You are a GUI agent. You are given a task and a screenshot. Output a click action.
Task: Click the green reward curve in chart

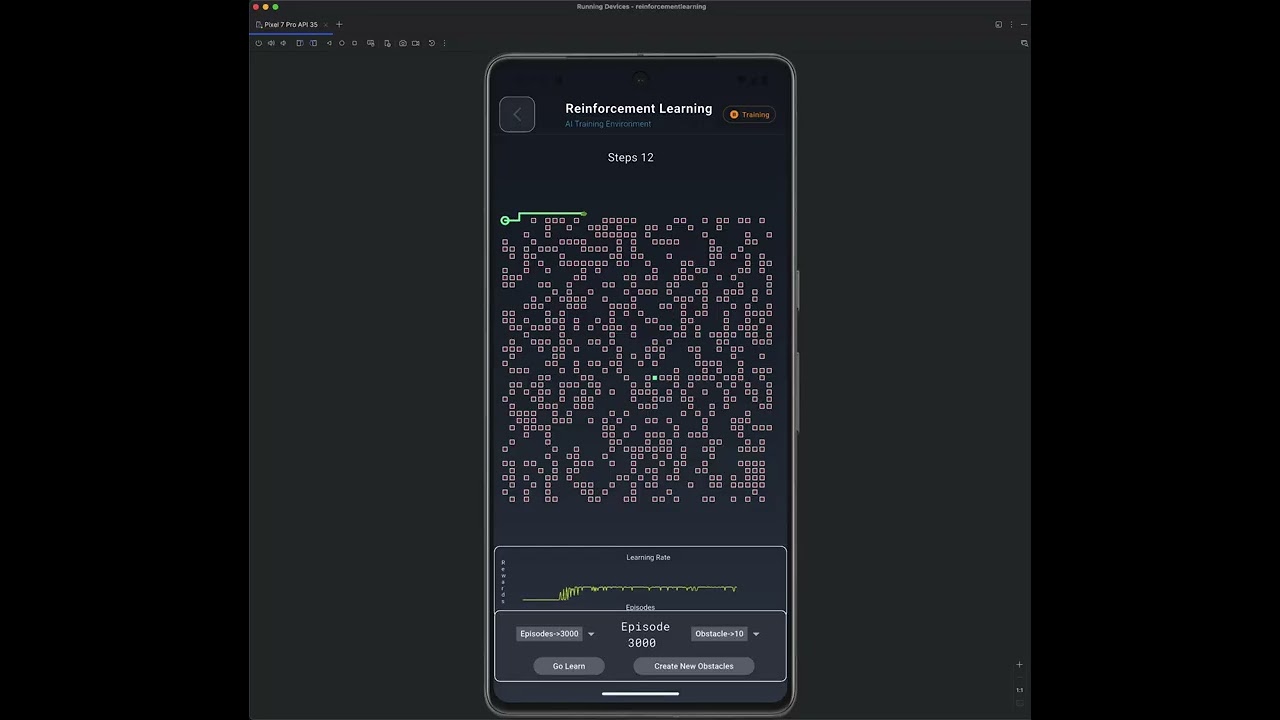[630, 591]
